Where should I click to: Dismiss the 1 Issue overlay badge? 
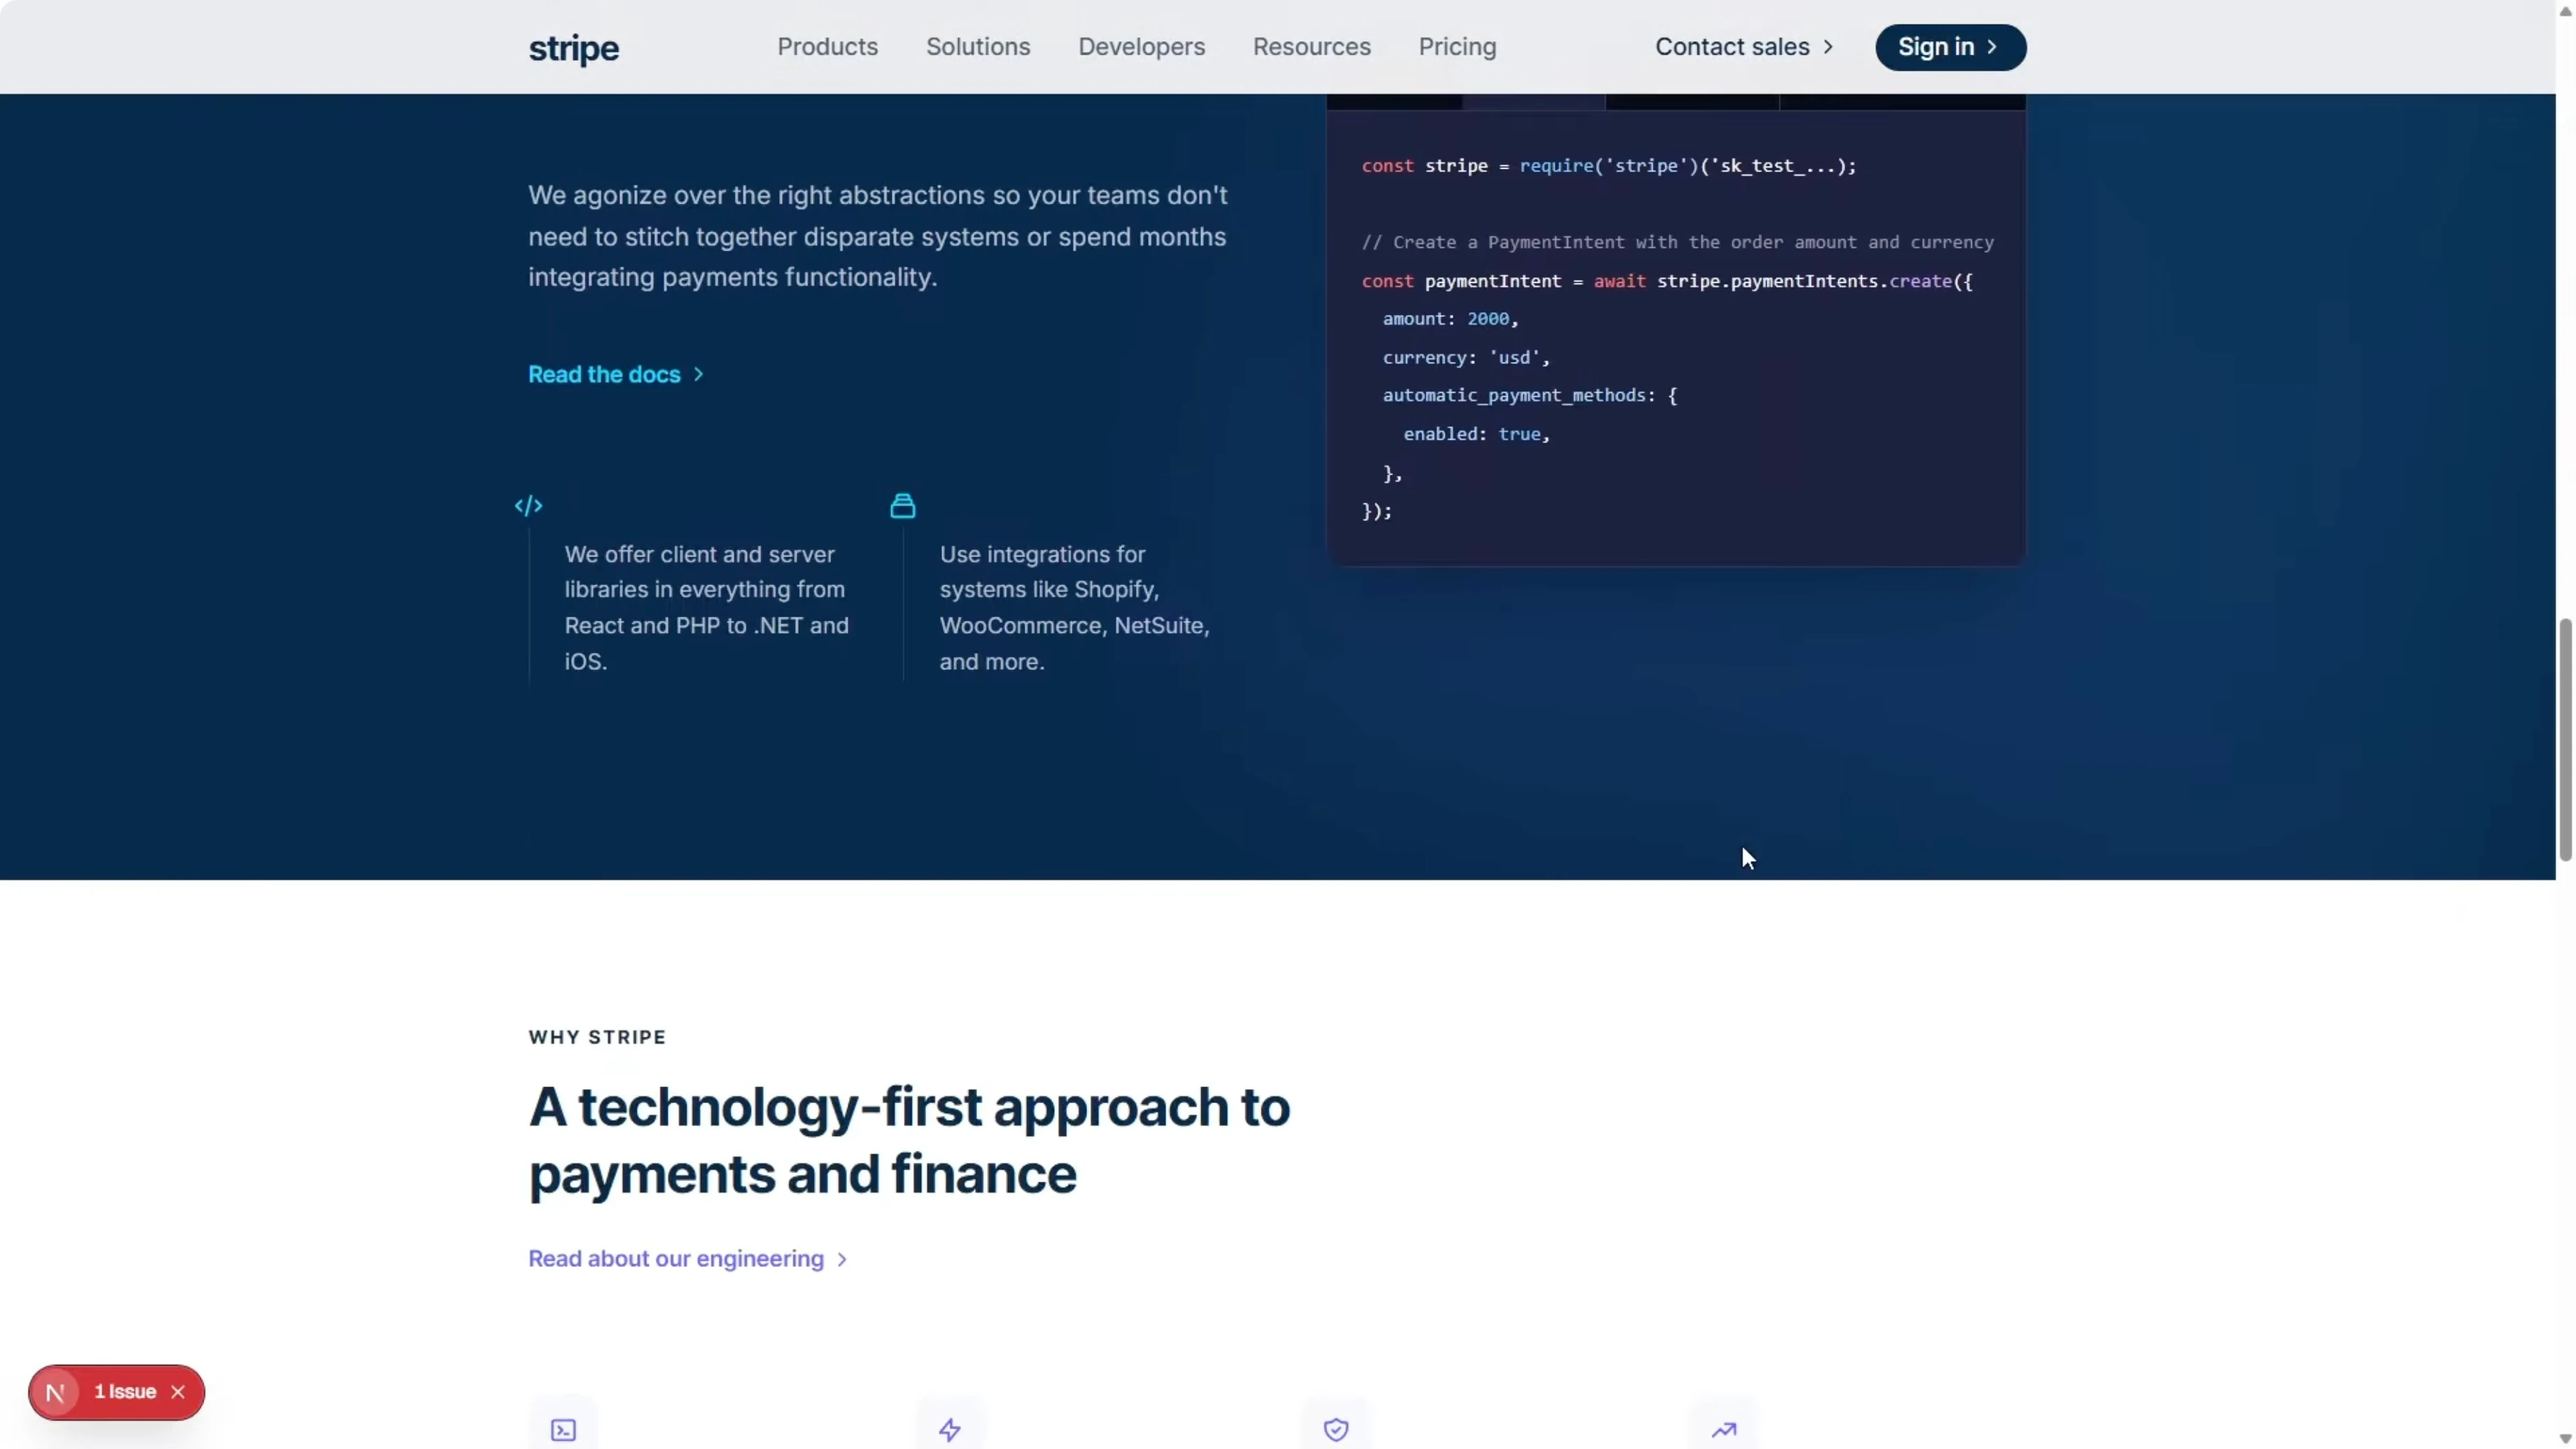178,1392
